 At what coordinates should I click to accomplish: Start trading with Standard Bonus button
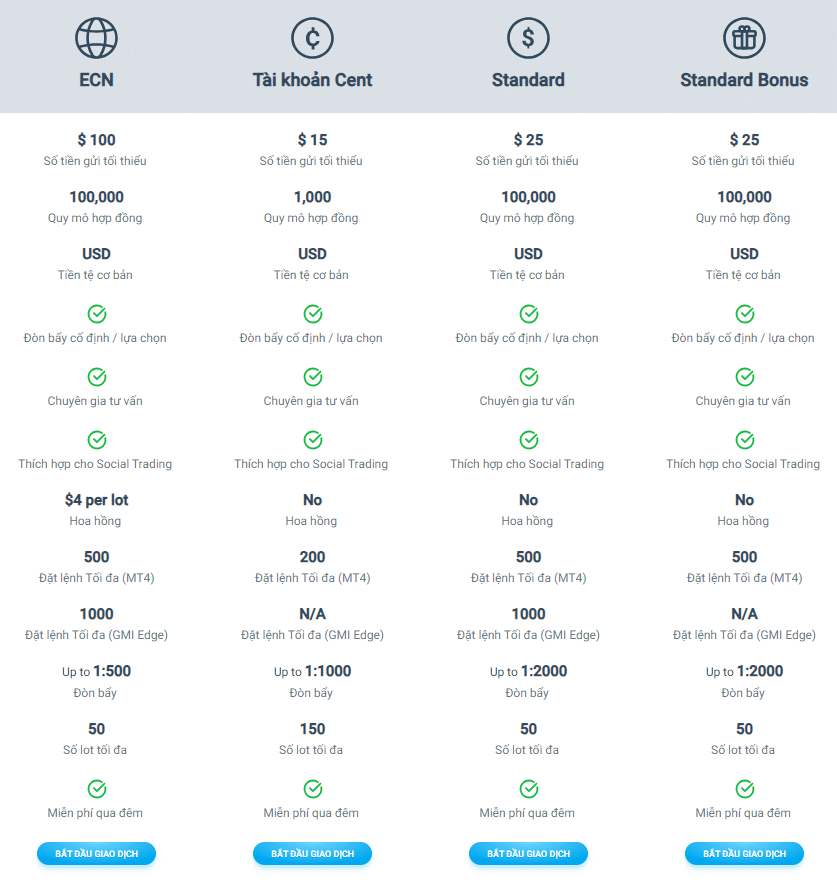click(744, 854)
